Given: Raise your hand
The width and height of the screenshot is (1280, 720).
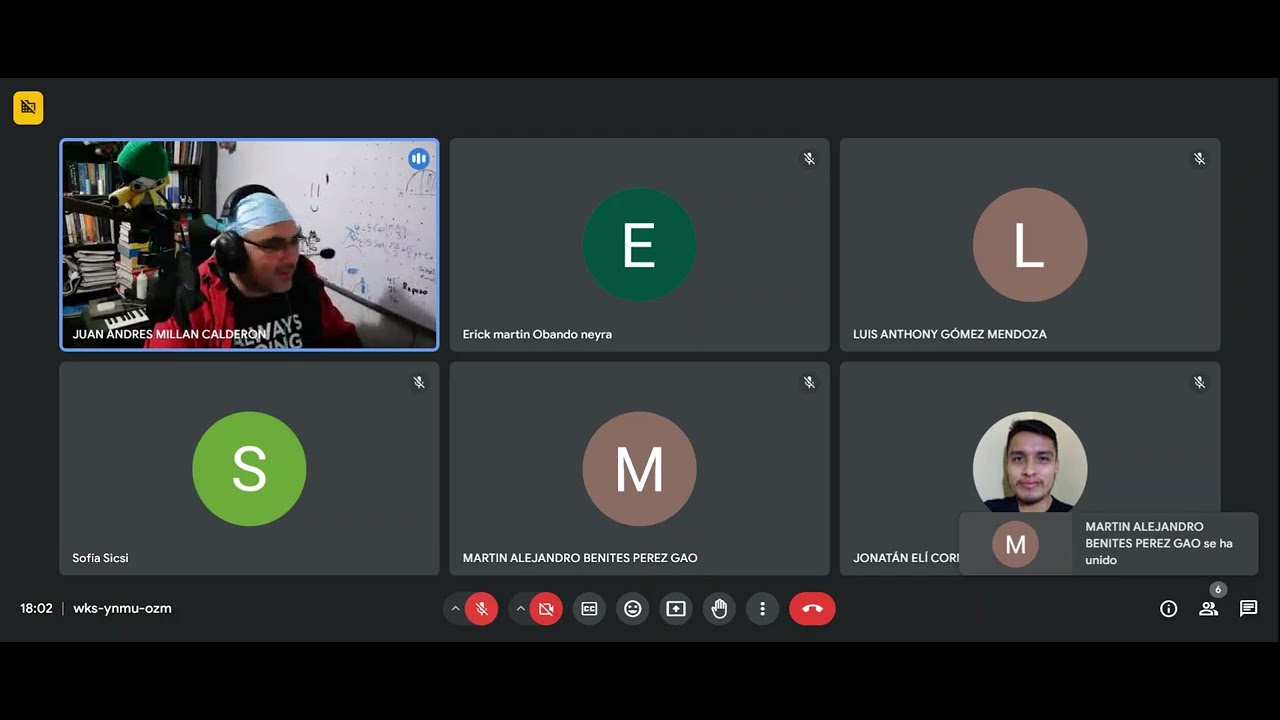Looking at the screenshot, I should tap(719, 608).
